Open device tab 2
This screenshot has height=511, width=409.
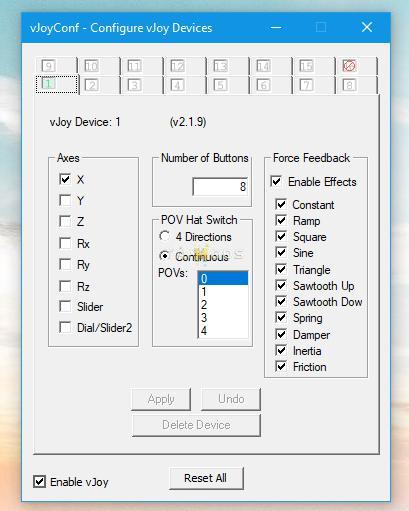pyautogui.click(x=91, y=86)
